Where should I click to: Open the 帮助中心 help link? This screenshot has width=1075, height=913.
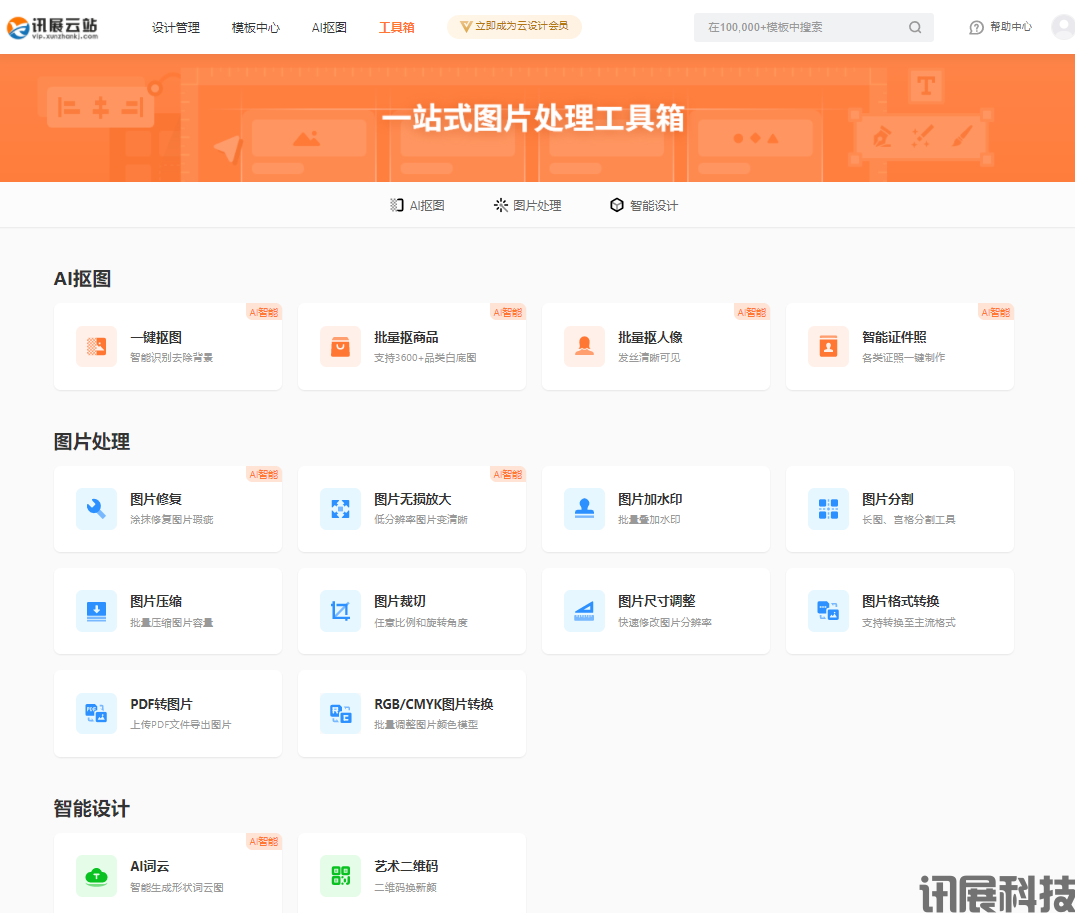tap(1000, 27)
